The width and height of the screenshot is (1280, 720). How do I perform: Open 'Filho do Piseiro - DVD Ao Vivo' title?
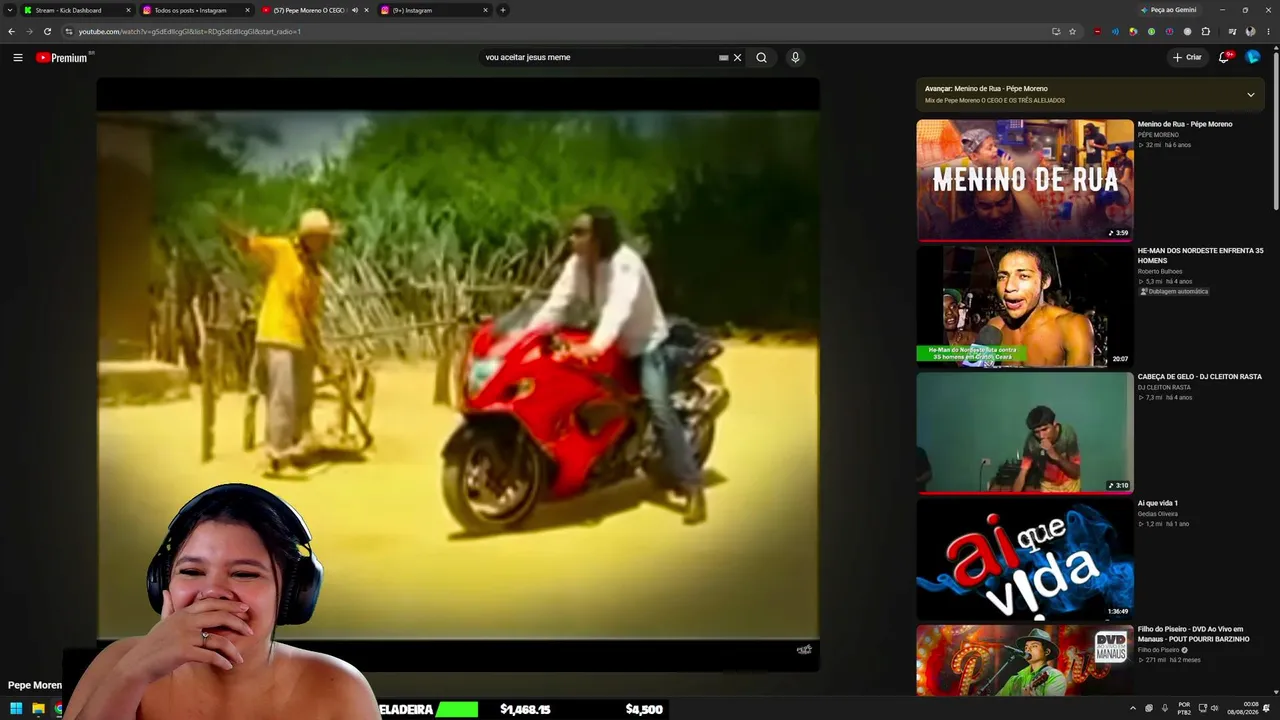1194,634
